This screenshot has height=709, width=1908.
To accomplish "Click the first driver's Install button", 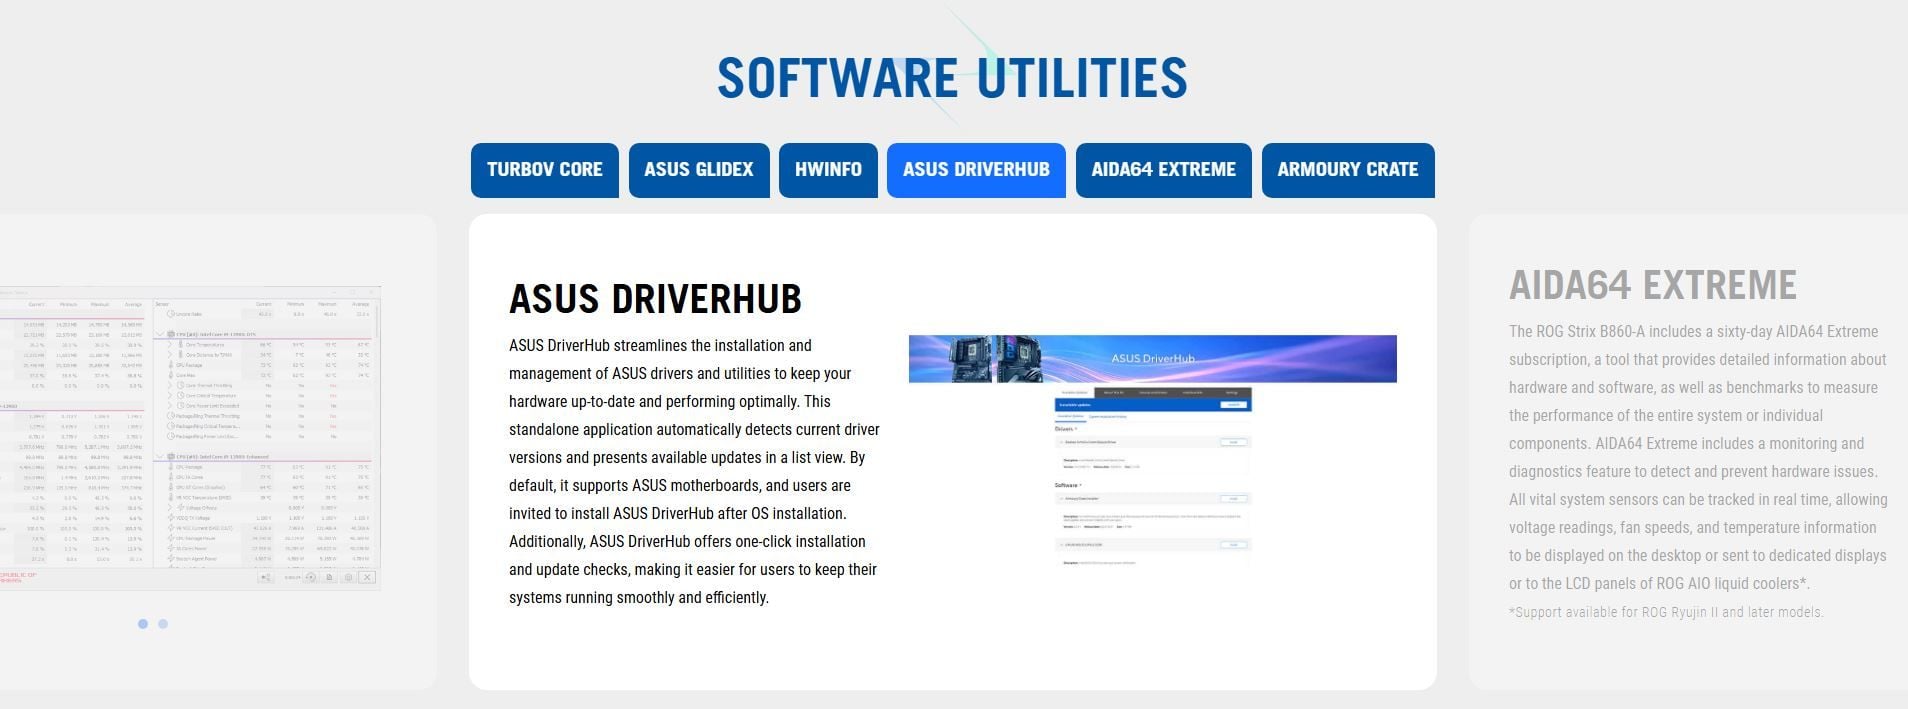I will [1233, 442].
